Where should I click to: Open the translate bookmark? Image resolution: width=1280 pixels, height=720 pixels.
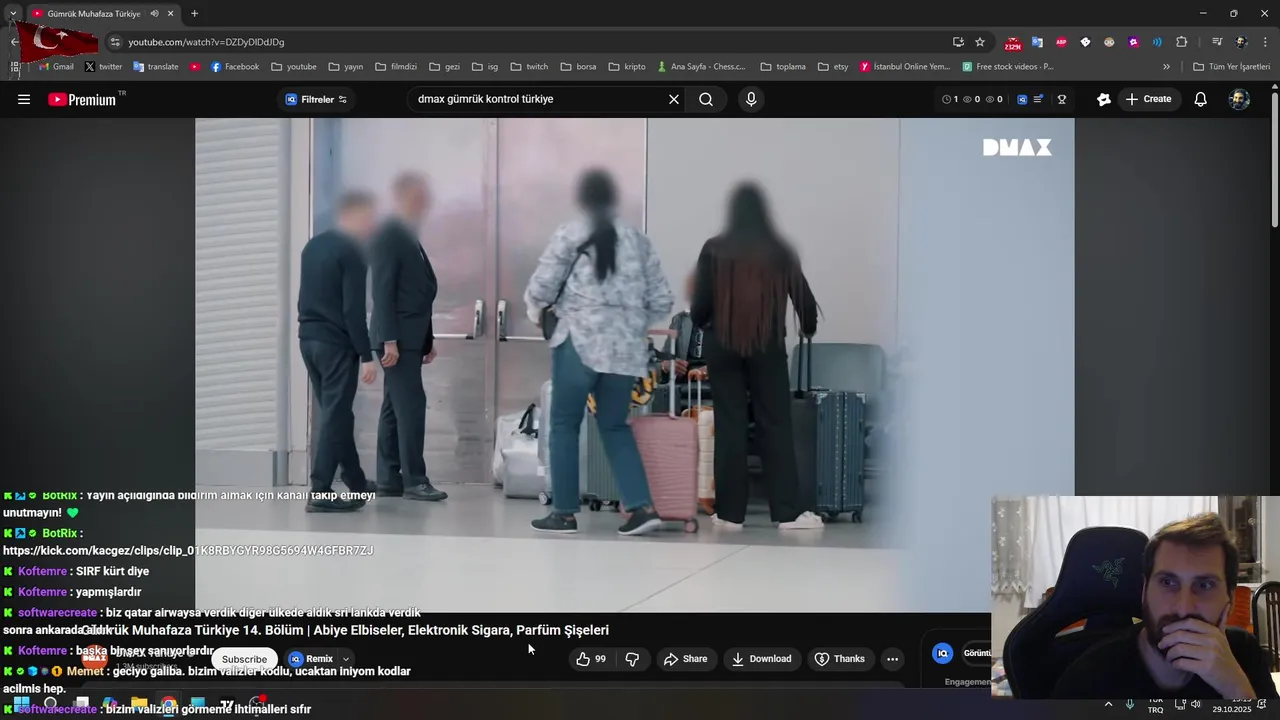pos(155,67)
